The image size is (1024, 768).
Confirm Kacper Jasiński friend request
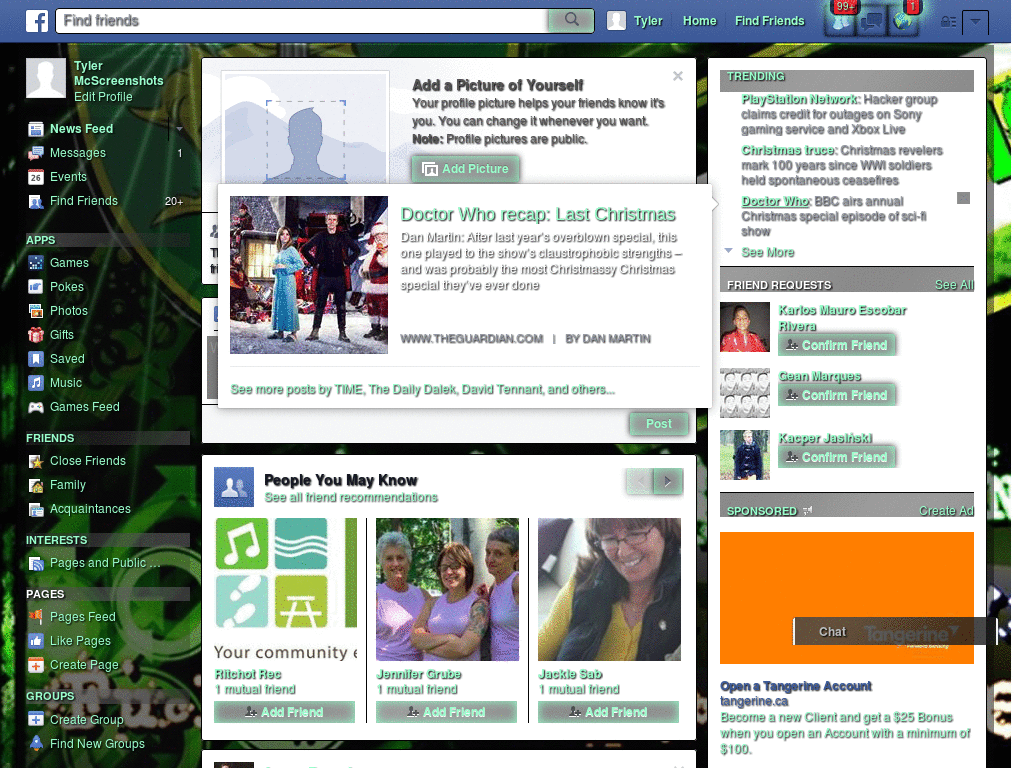pyautogui.click(x=837, y=458)
